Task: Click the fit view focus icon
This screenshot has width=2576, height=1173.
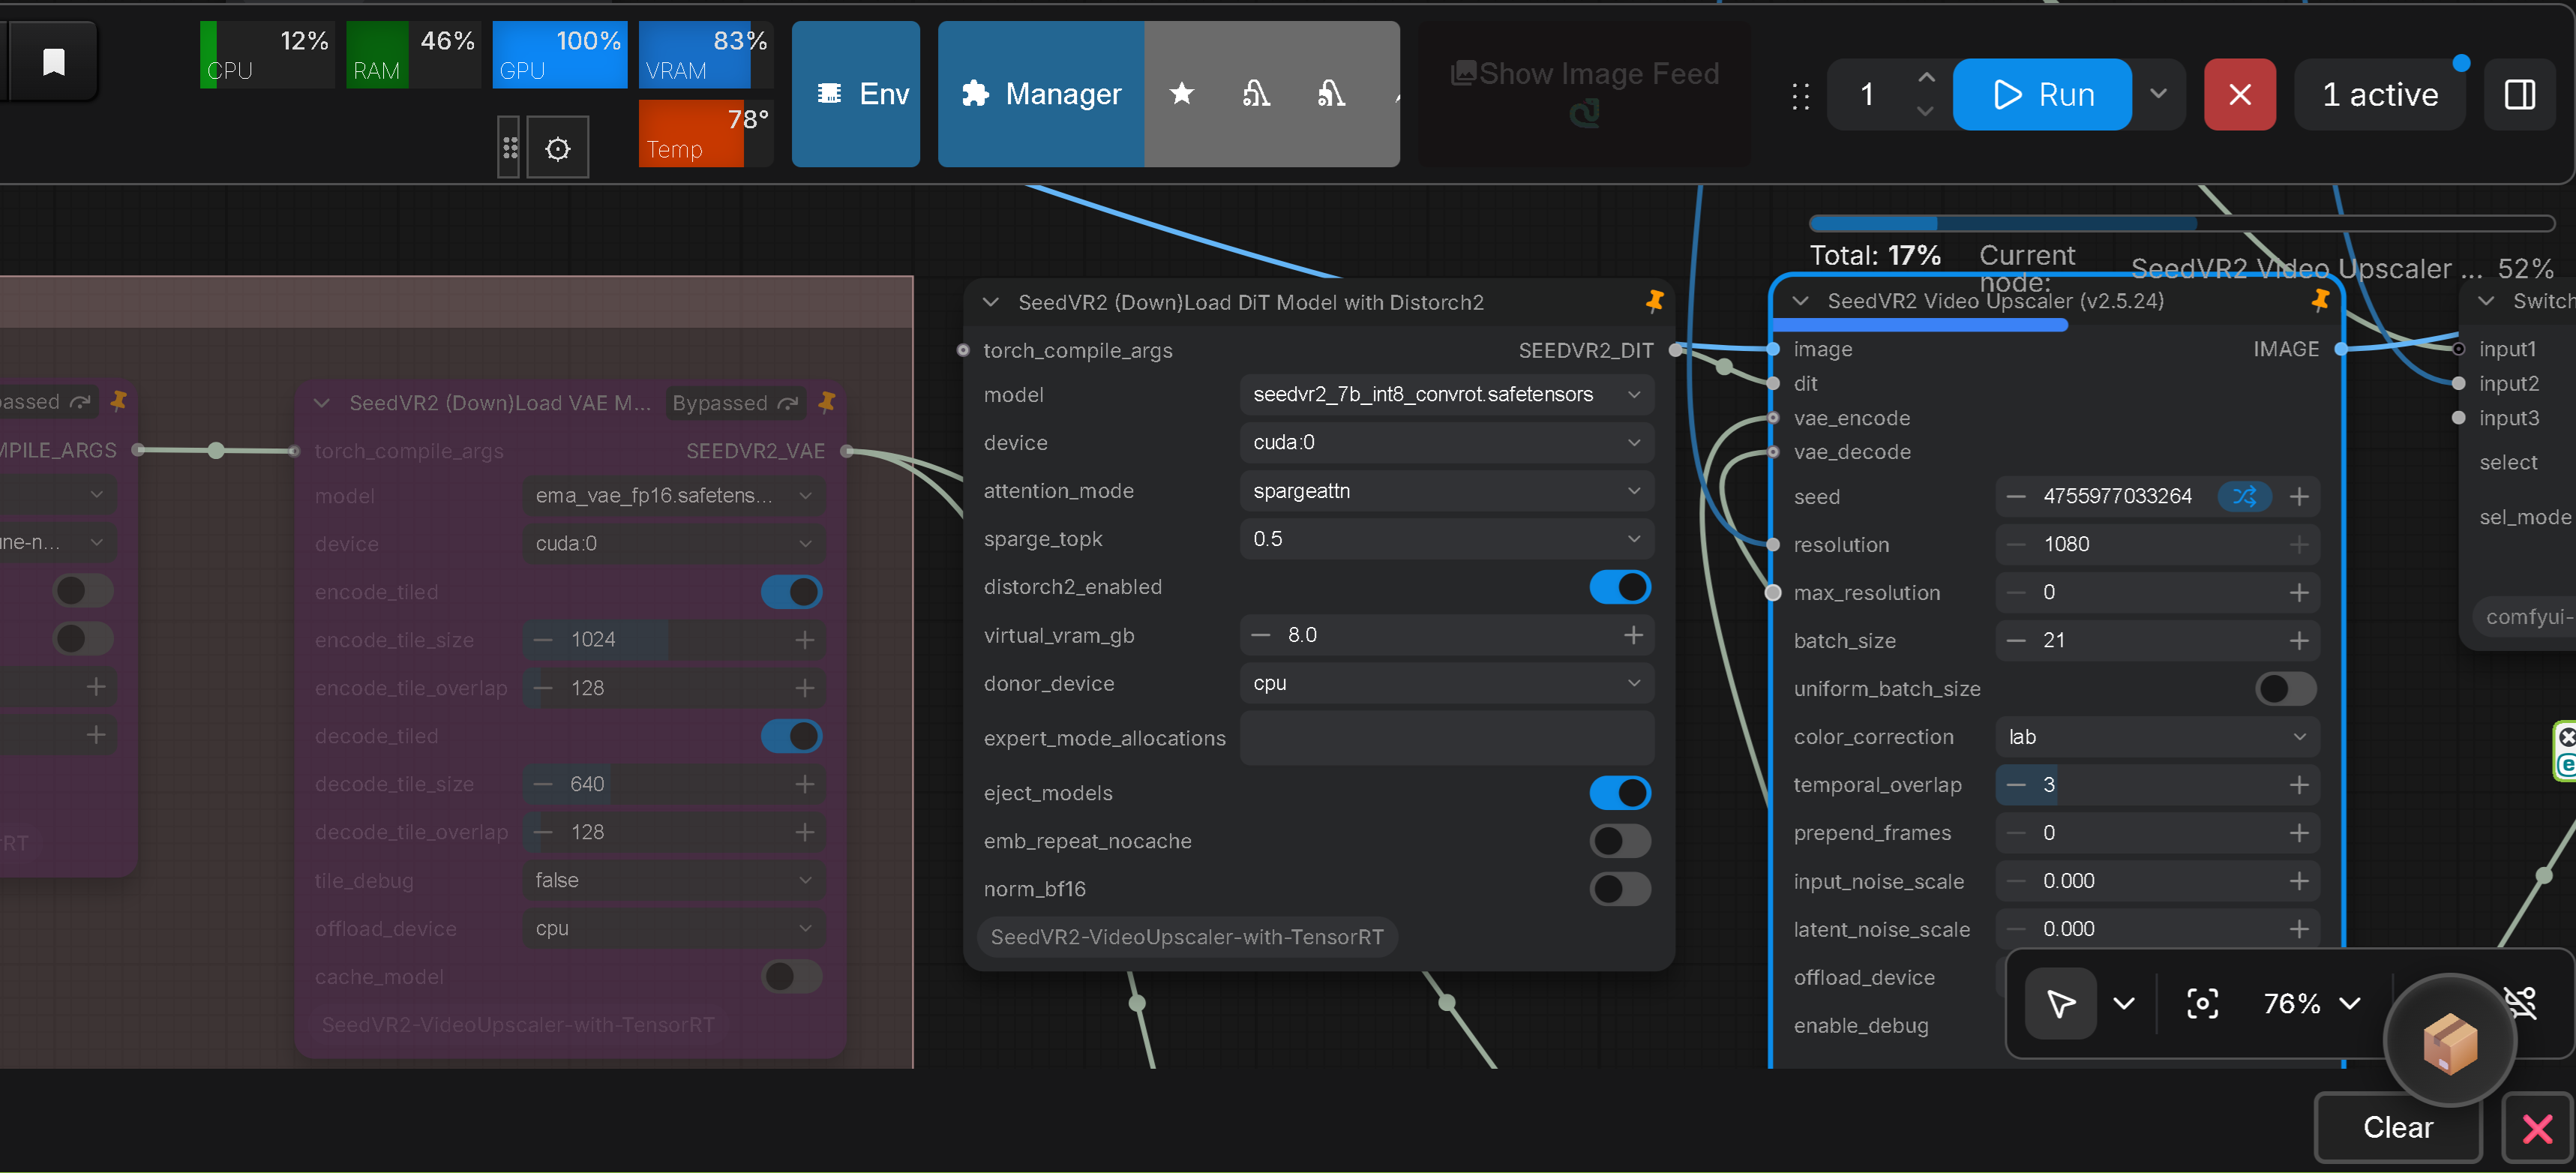Action: 2202,1003
